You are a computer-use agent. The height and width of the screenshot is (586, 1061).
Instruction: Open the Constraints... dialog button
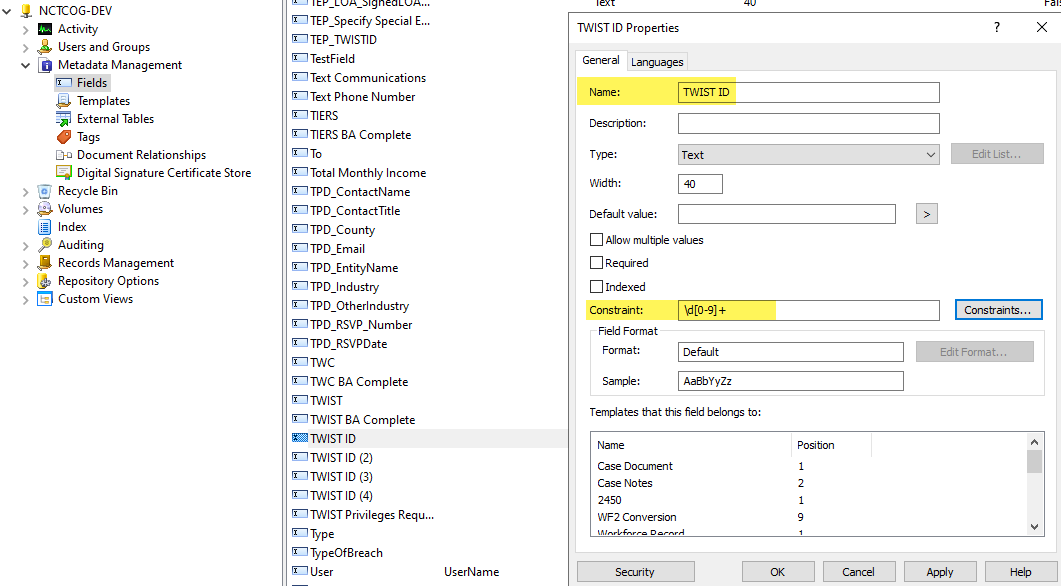998,310
